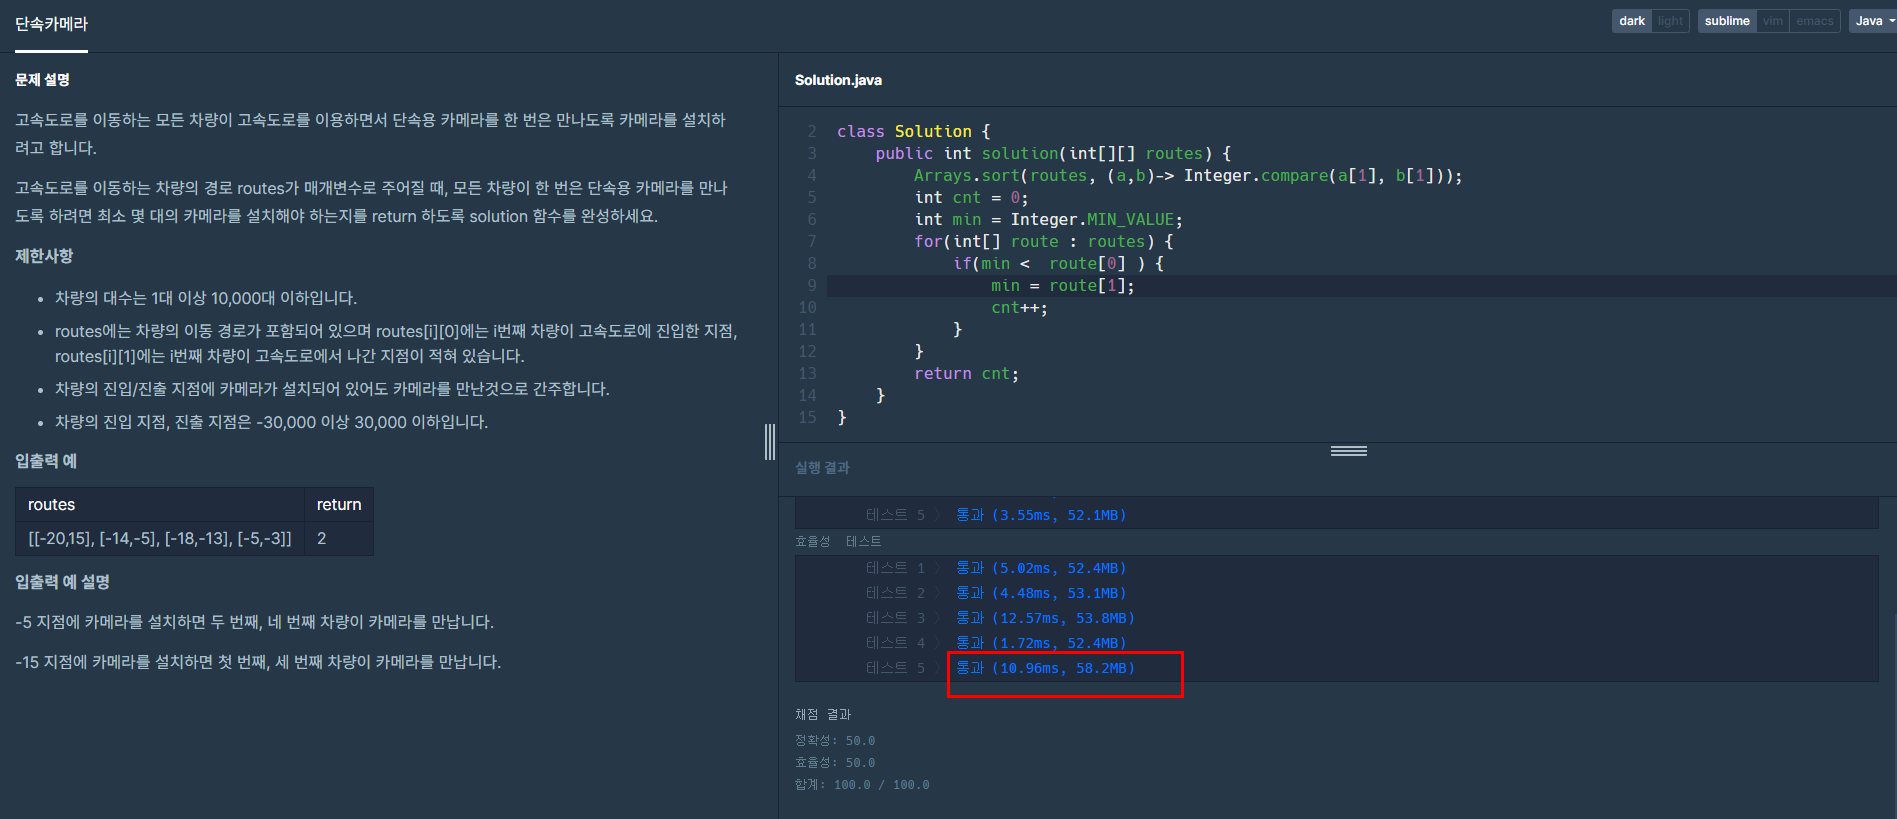Click the return value 2 cell
Image resolution: width=1897 pixels, height=819 pixels.
pyautogui.click(x=339, y=539)
